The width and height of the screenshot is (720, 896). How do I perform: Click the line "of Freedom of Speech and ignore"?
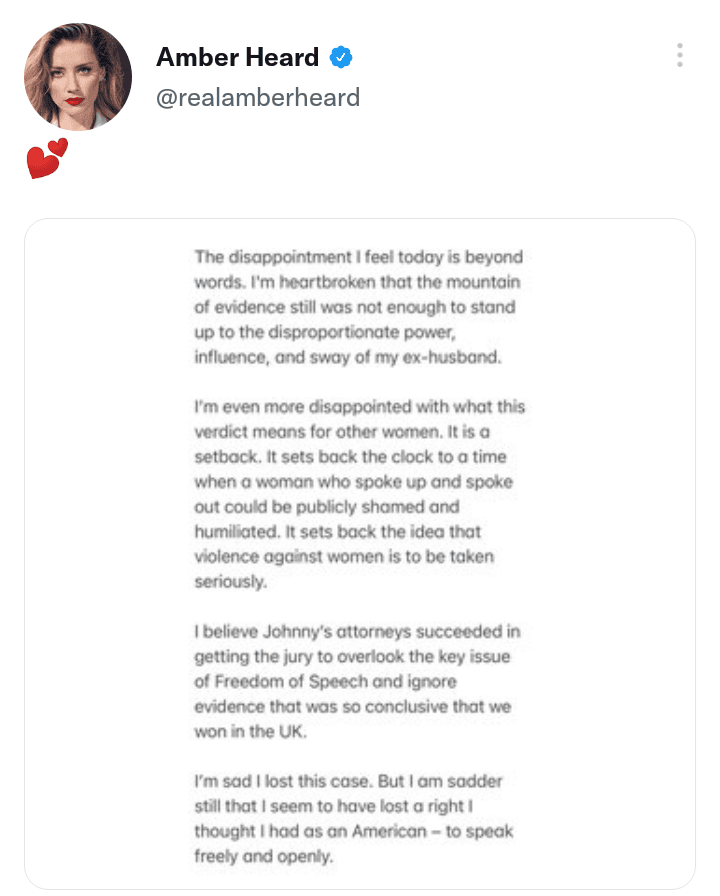pos(325,682)
